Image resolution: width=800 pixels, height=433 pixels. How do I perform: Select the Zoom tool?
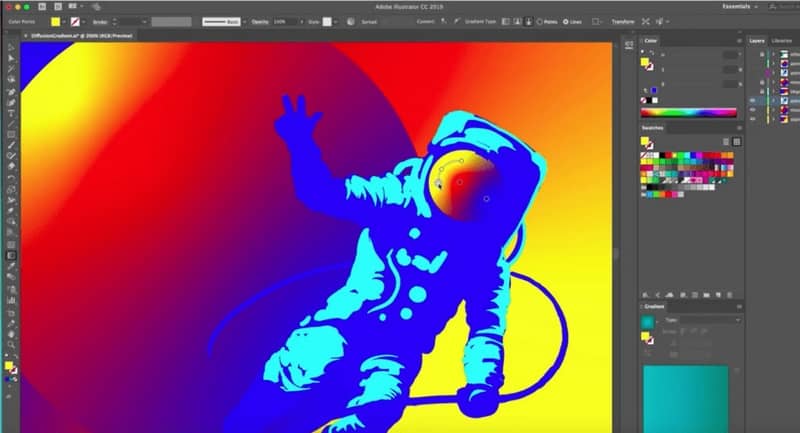point(11,345)
